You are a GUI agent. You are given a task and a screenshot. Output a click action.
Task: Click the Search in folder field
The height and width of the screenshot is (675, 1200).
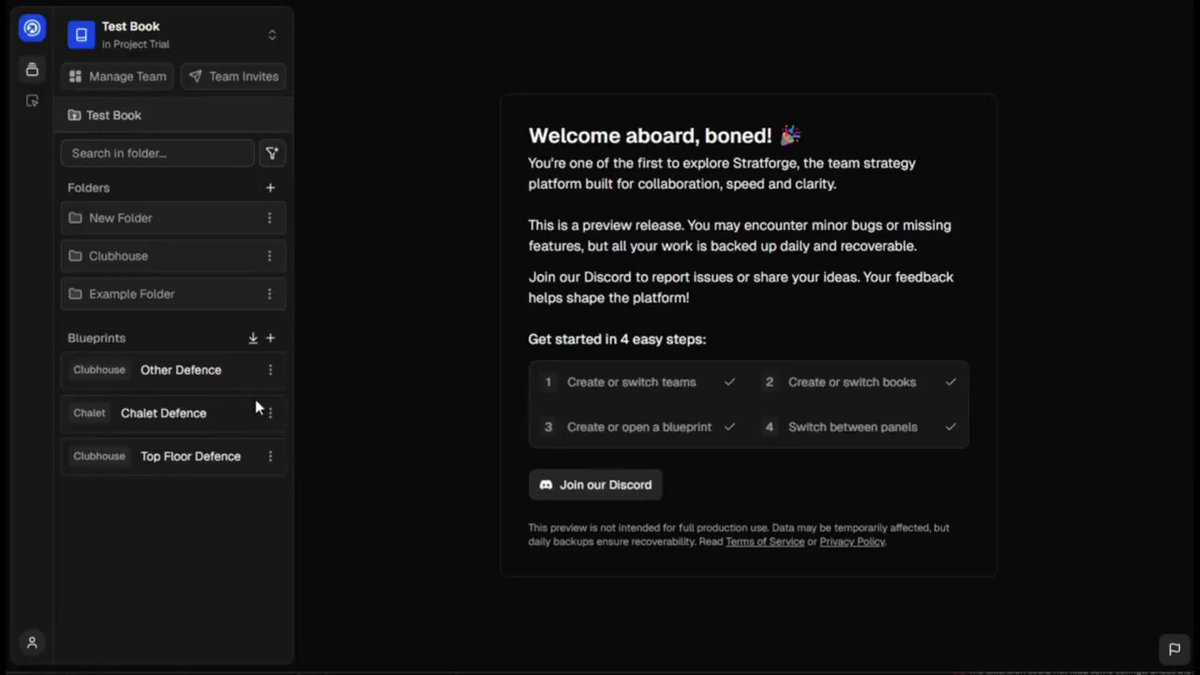click(157, 153)
